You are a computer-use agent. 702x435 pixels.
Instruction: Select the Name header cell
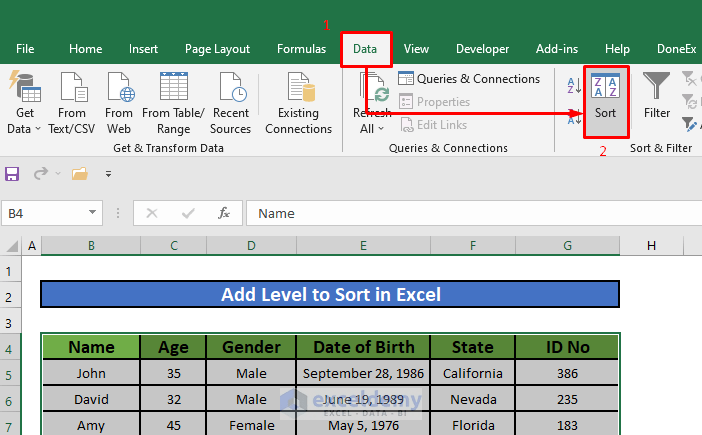pos(91,347)
